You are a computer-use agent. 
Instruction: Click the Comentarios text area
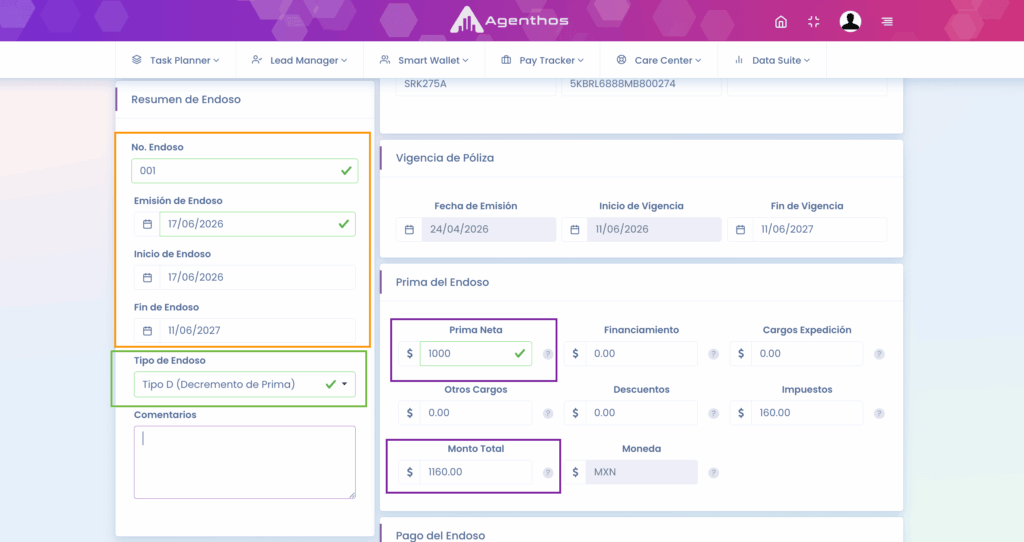[x=245, y=462]
